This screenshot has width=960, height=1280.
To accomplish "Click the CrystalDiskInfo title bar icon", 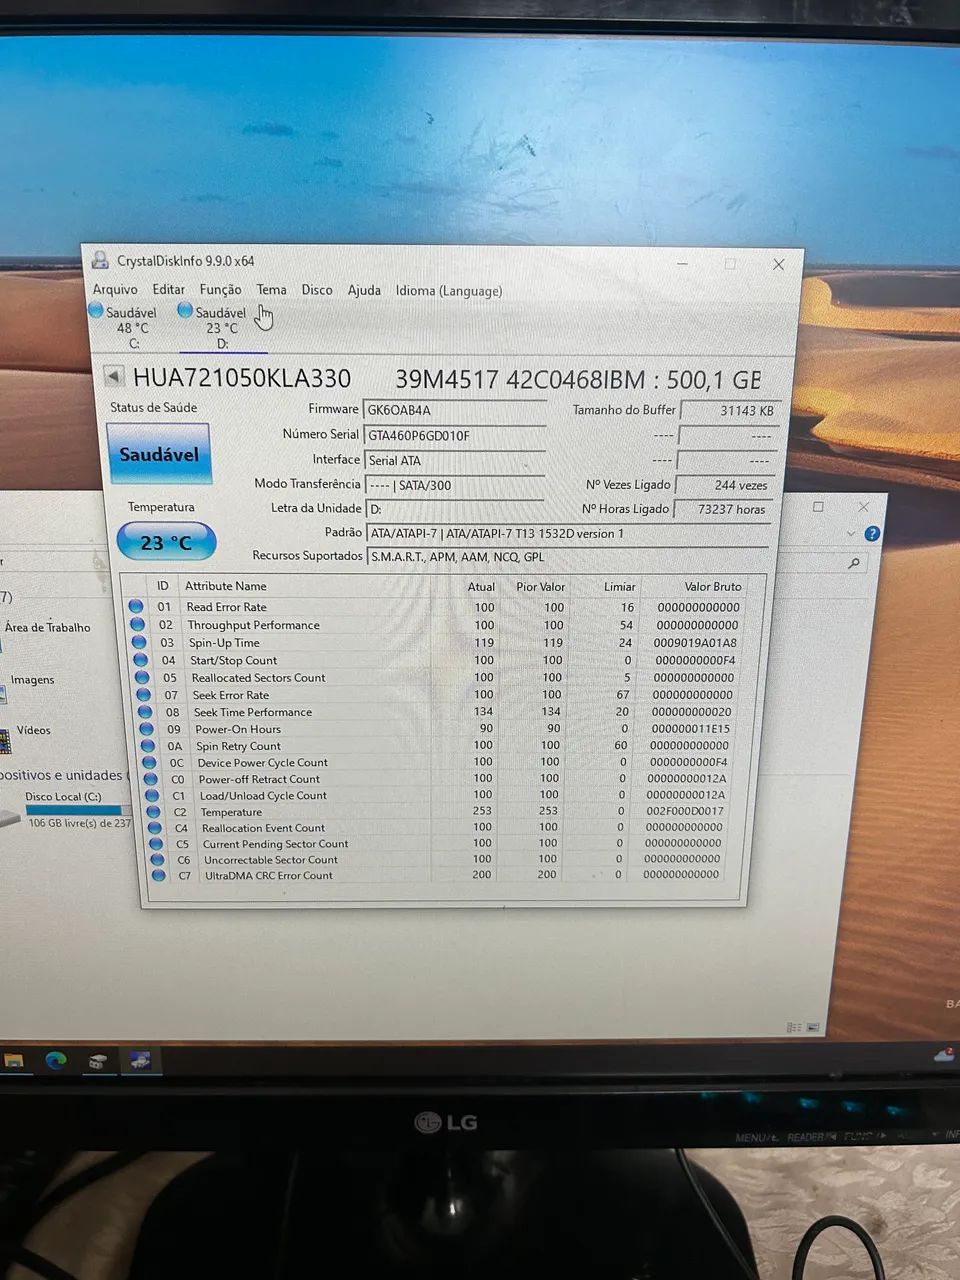I will 100,261.
